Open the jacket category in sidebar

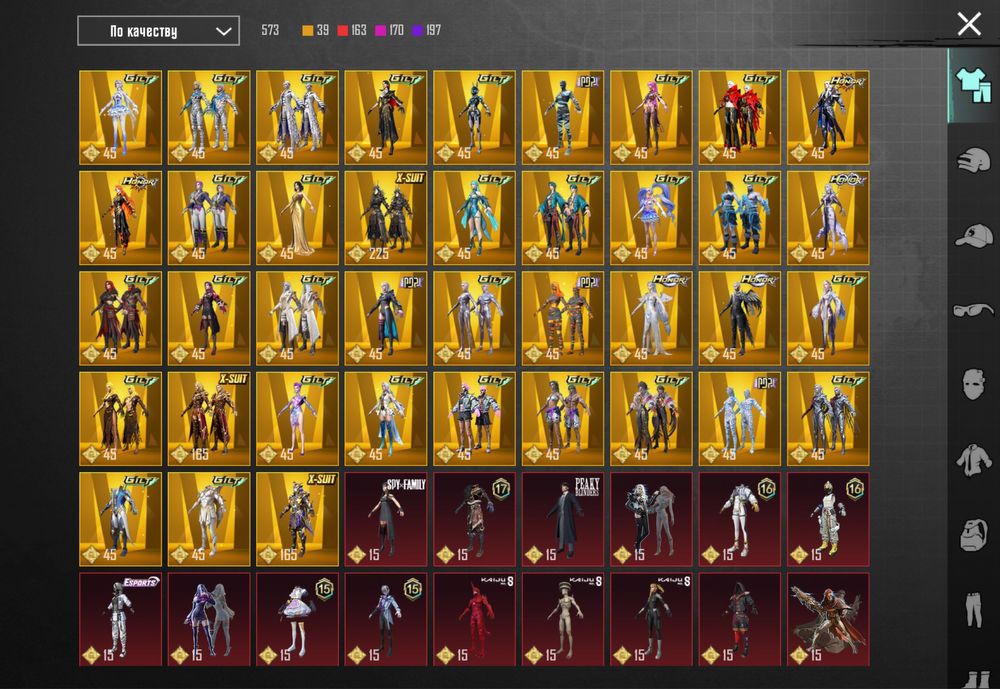(x=973, y=459)
